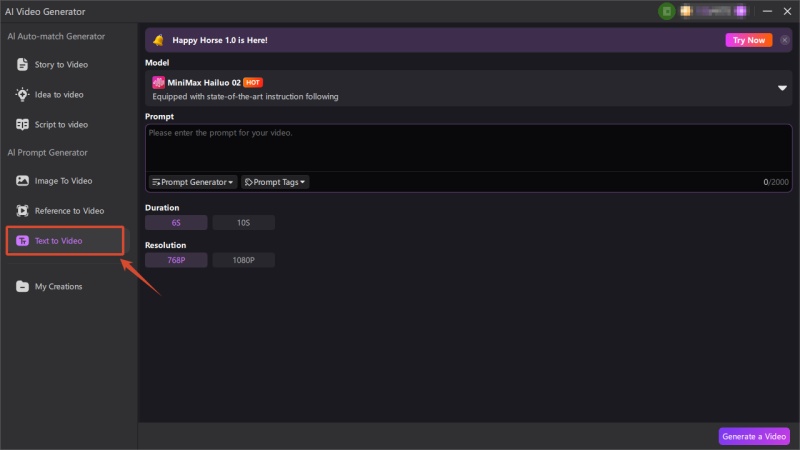Click the "AI Prompt Generator" section heading
This screenshot has width=800, height=450.
tap(47, 153)
